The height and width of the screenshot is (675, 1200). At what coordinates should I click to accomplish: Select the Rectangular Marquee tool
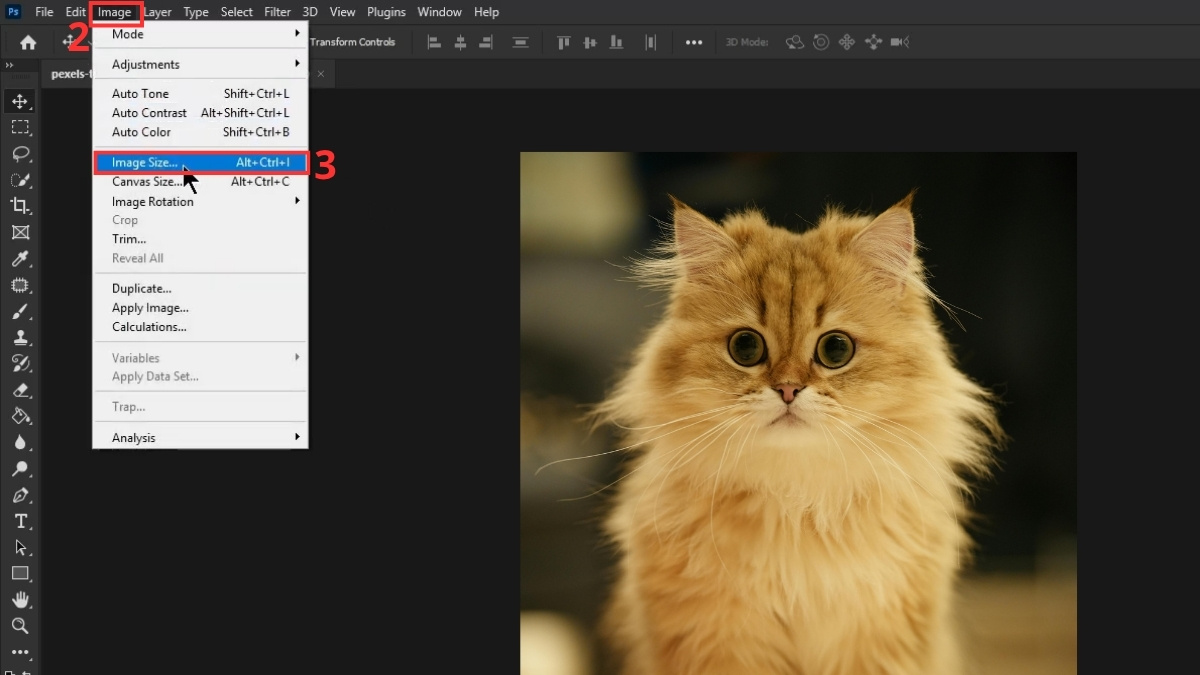coord(20,128)
